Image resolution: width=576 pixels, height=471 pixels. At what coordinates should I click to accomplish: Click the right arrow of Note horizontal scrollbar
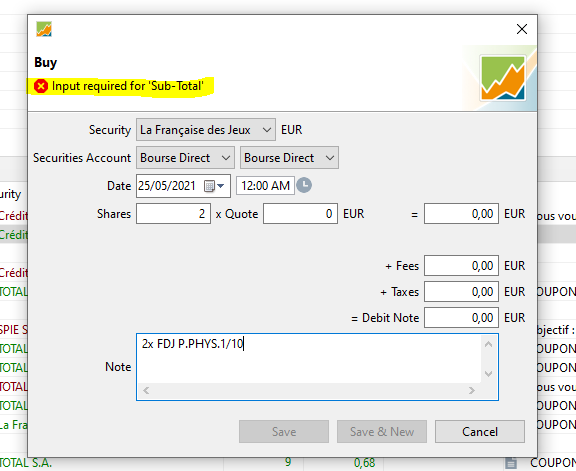tap(472, 391)
